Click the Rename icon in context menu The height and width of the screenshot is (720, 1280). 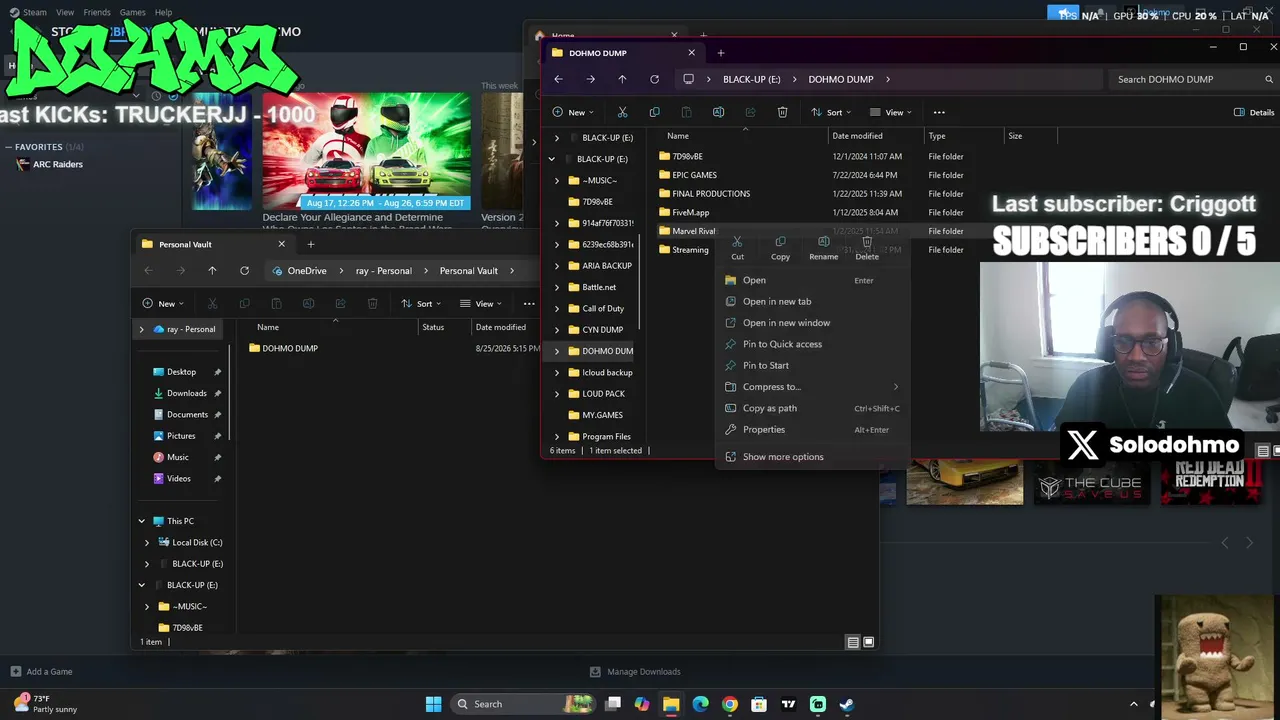(823, 247)
